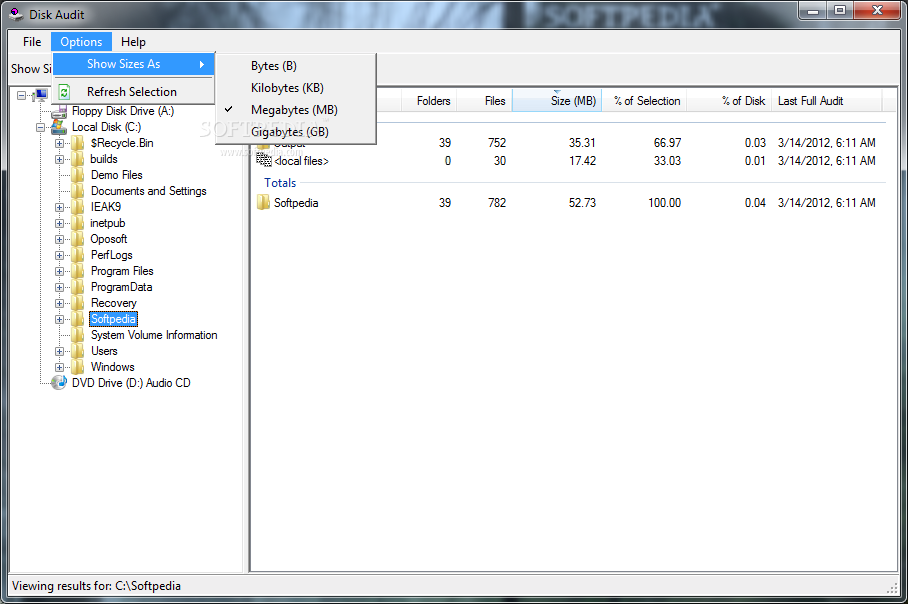
Task: Click the Documents and Settings folder icon
Action: 78,191
